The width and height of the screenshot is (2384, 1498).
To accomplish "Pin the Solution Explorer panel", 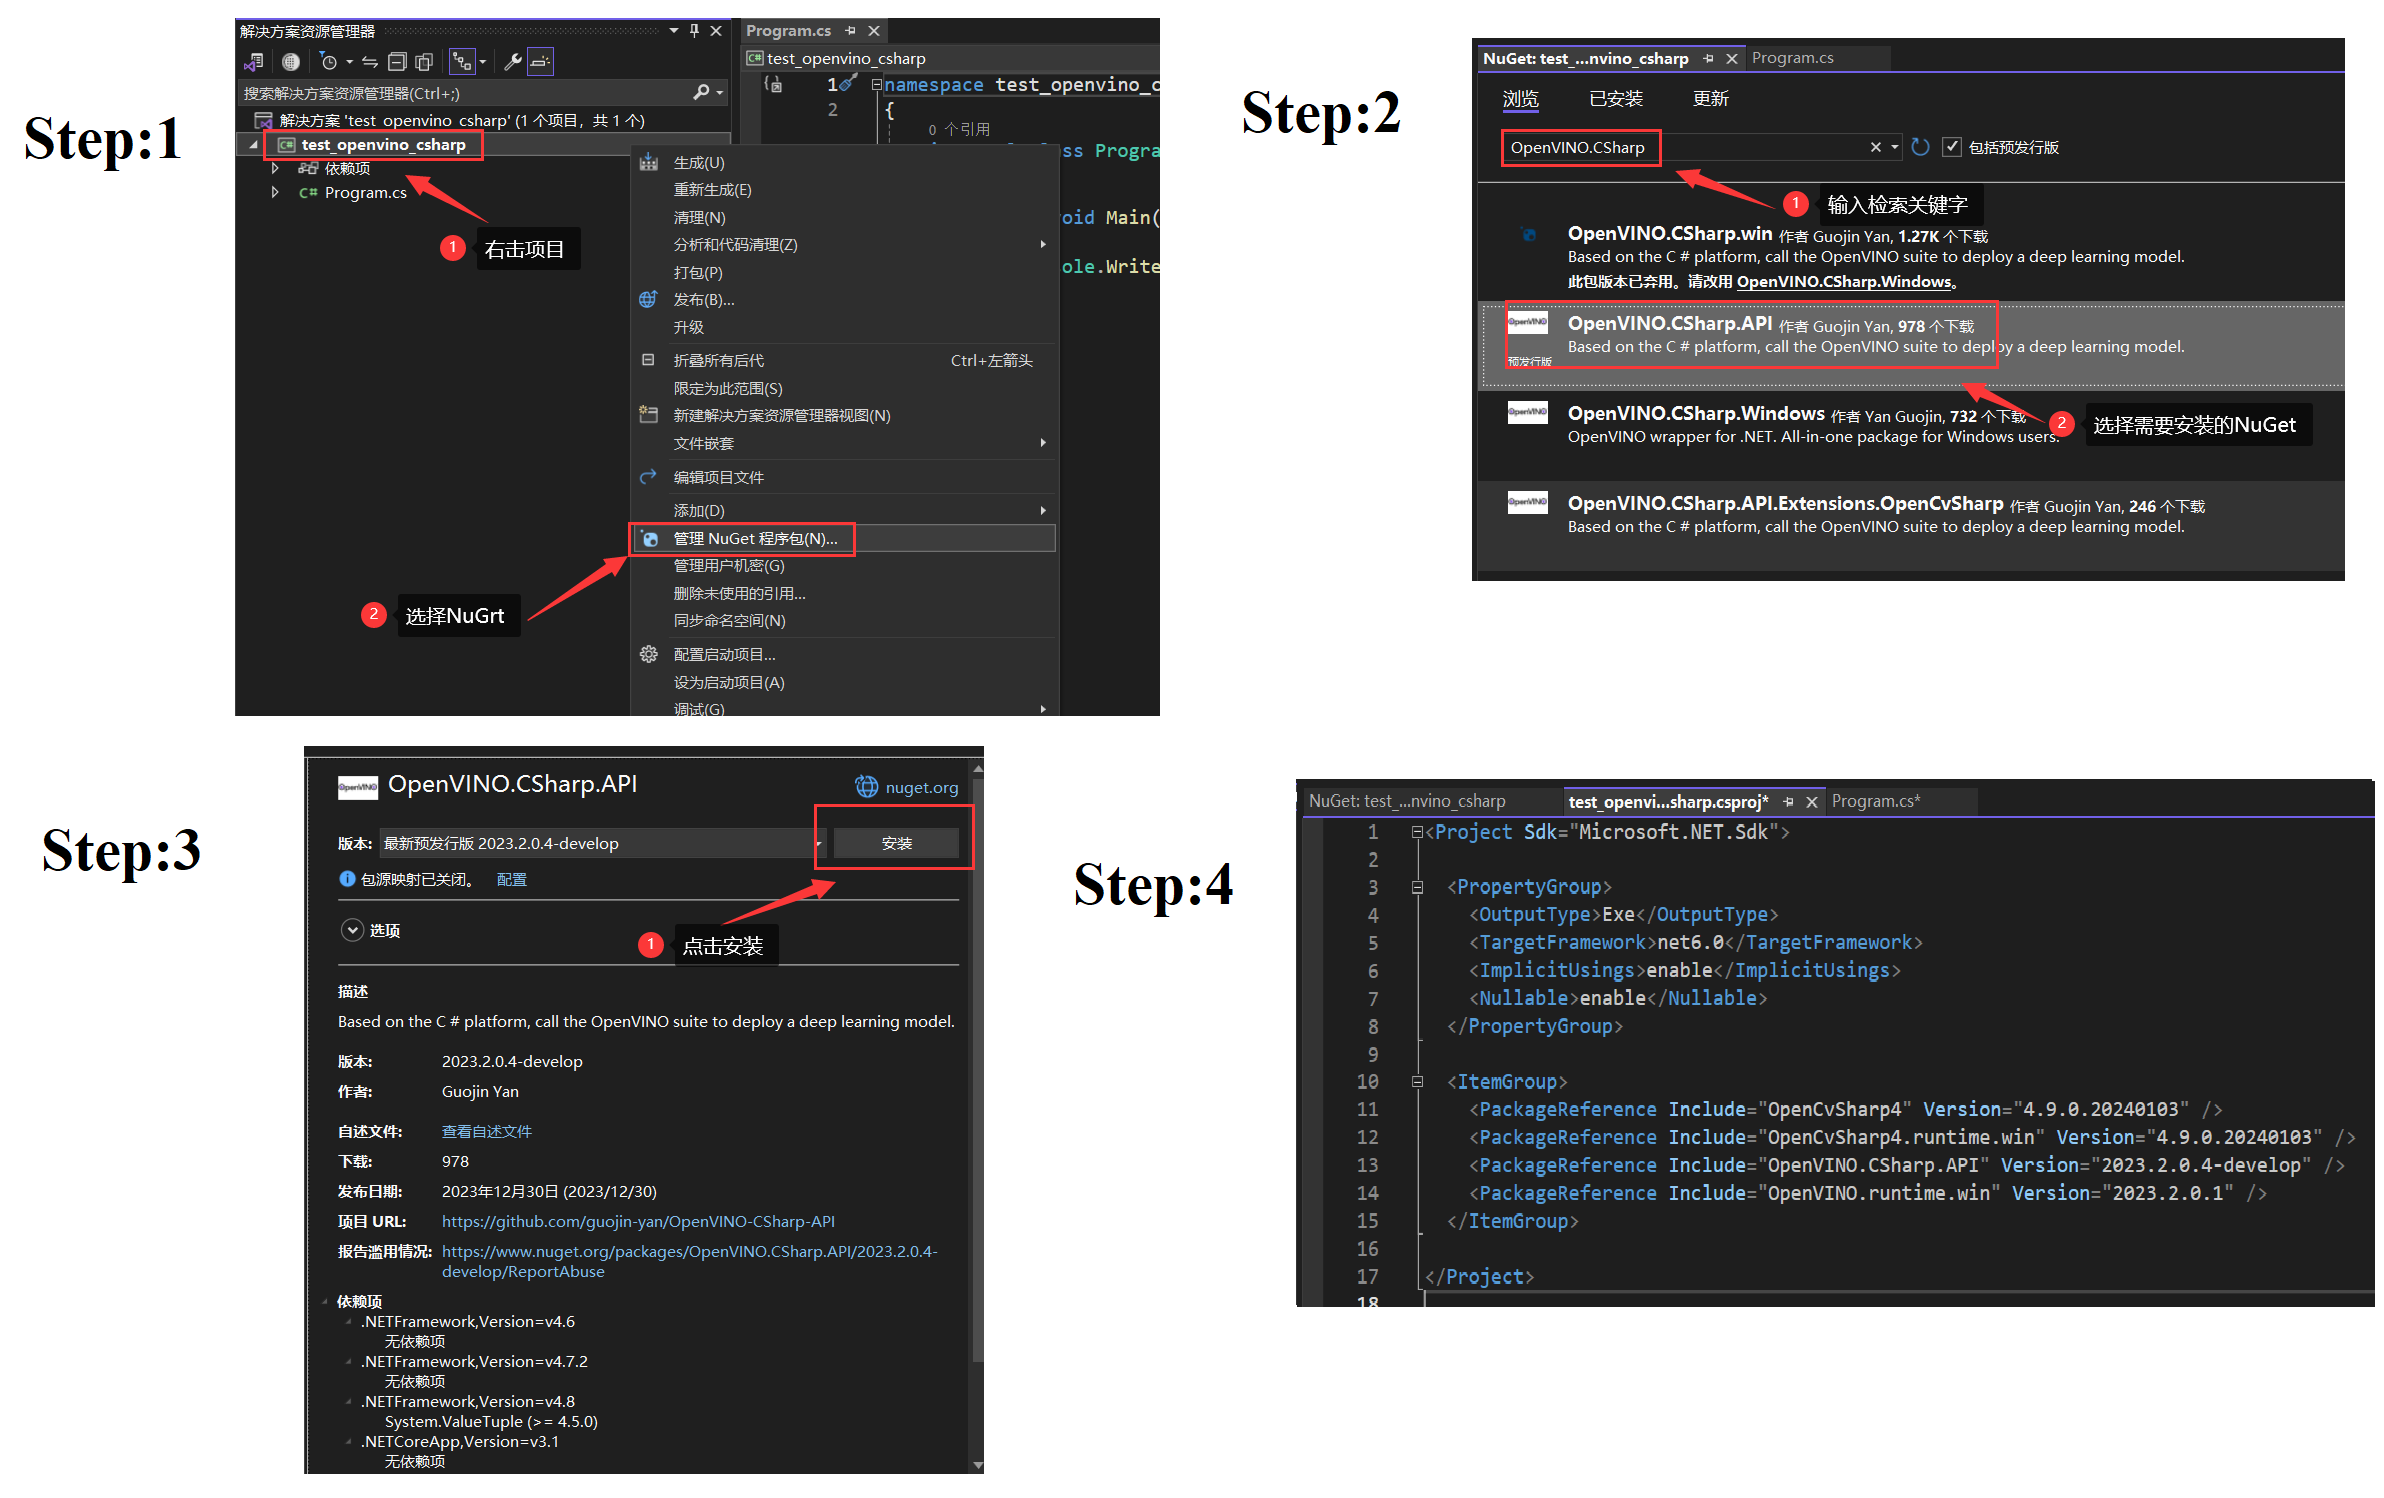I will [x=694, y=31].
